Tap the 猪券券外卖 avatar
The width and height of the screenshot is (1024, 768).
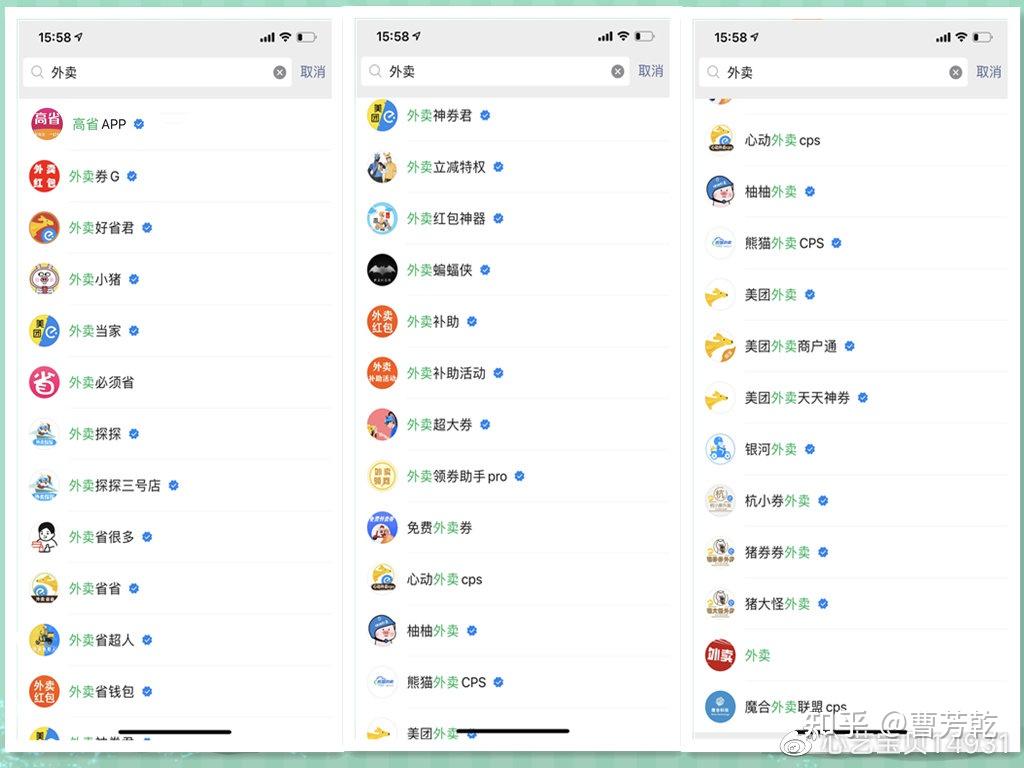[x=720, y=552]
